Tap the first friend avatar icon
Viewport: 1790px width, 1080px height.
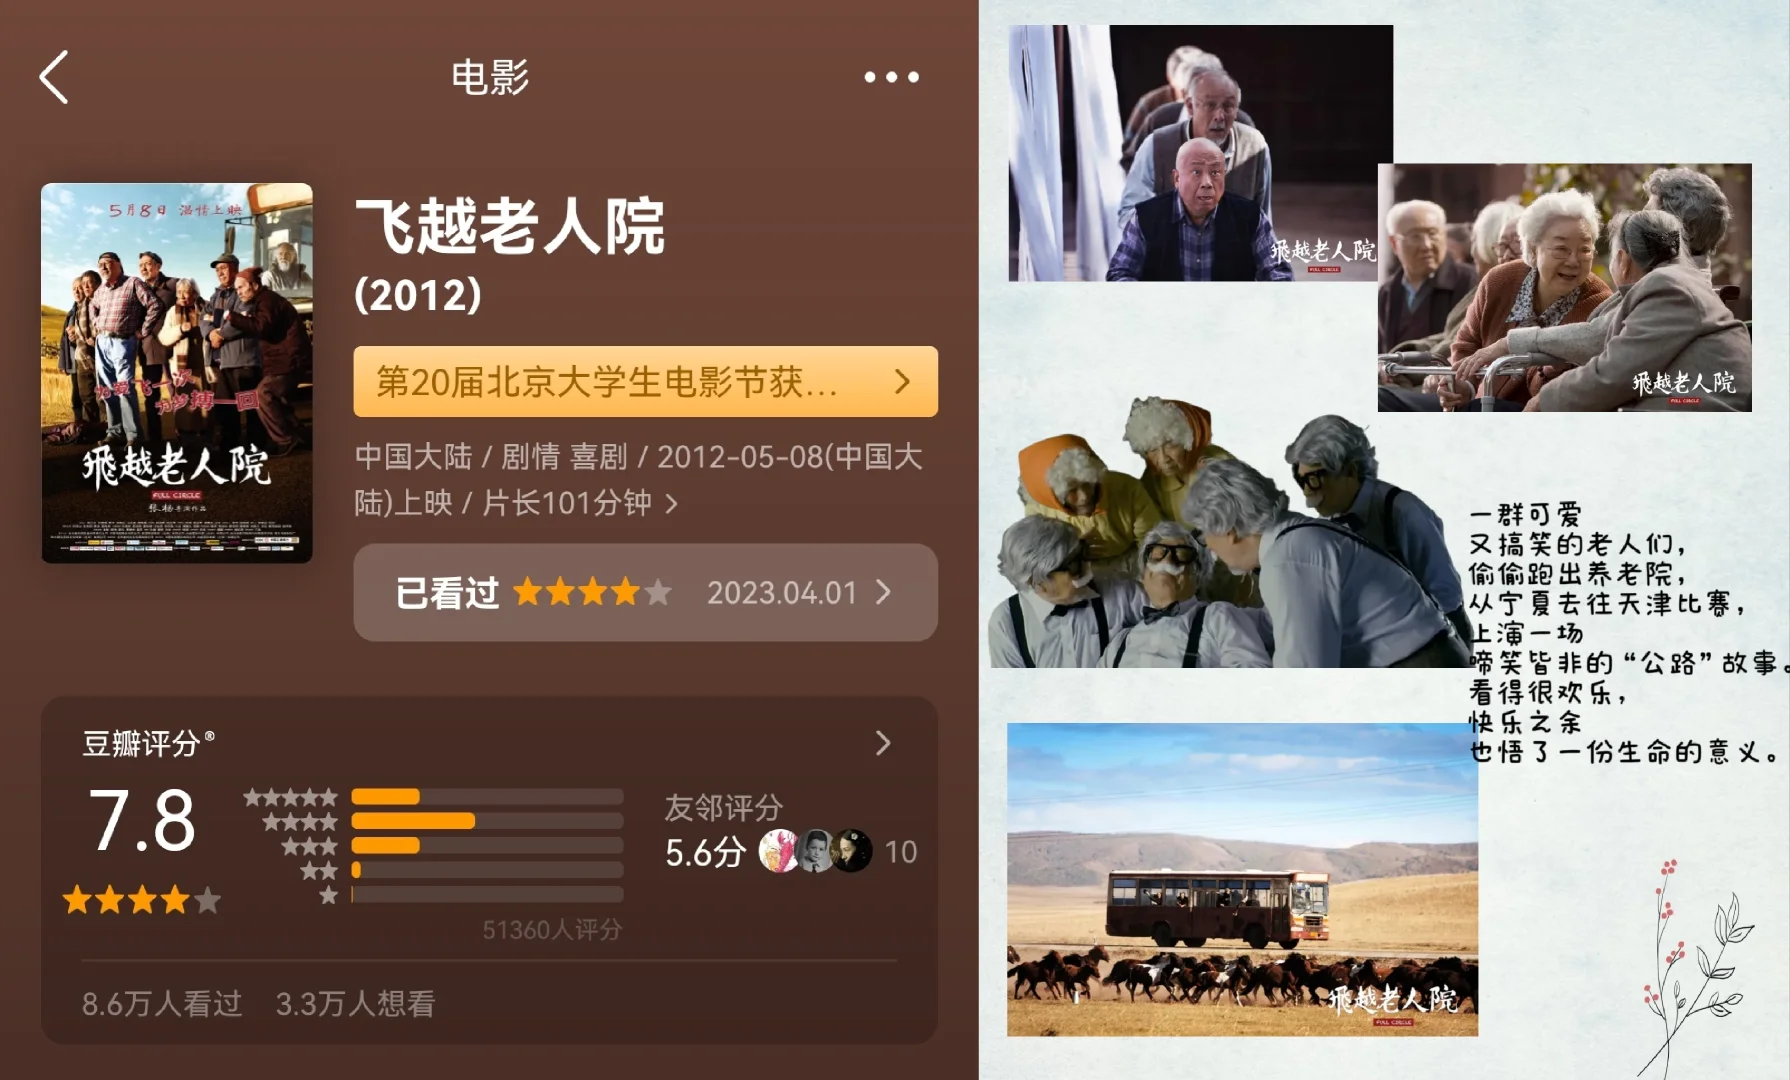click(x=779, y=851)
